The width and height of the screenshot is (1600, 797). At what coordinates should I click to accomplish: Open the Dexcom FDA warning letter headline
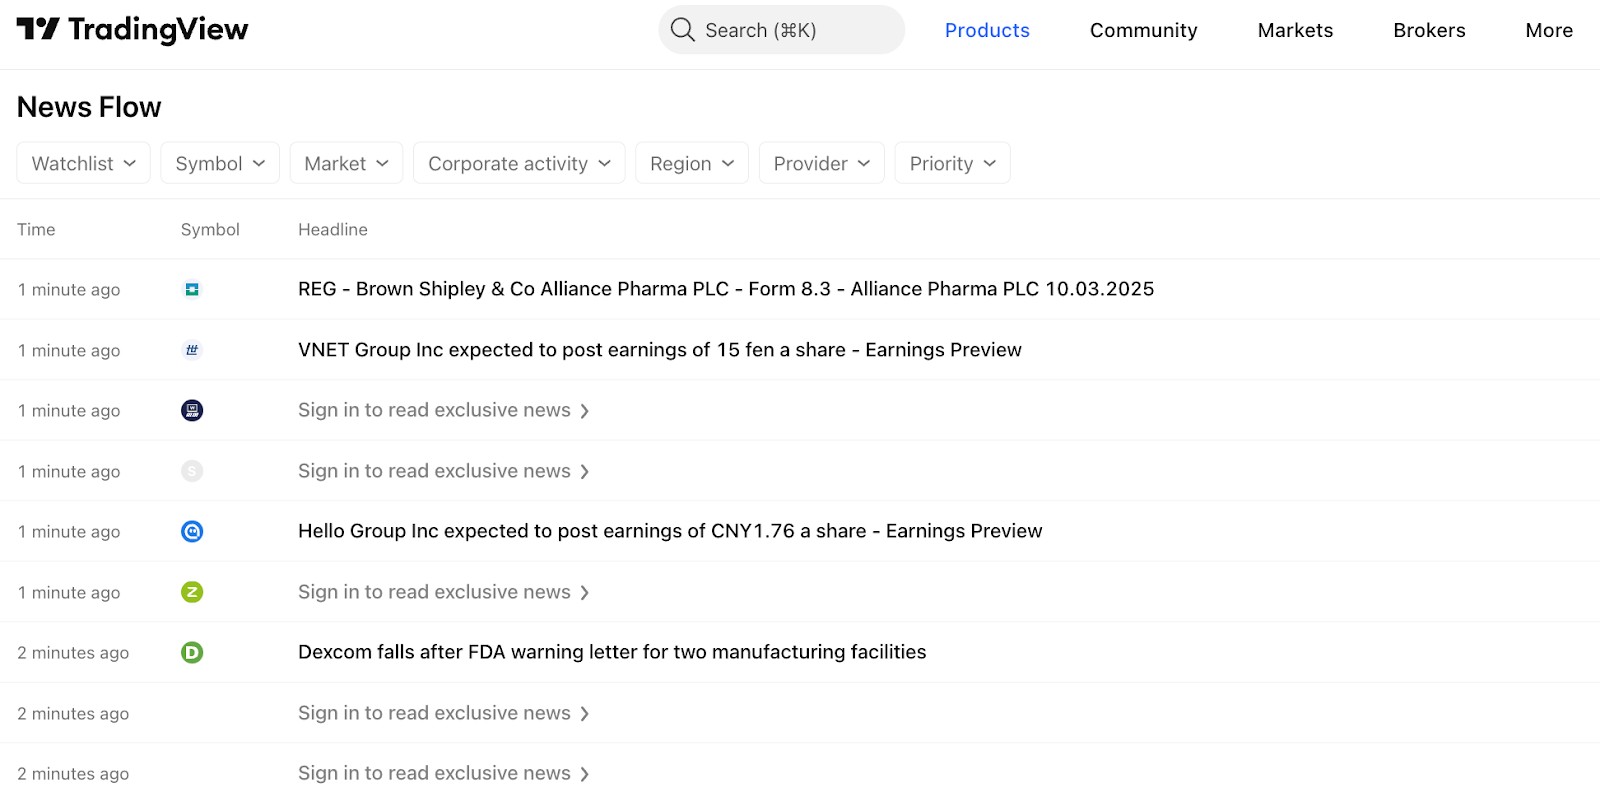[612, 652]
